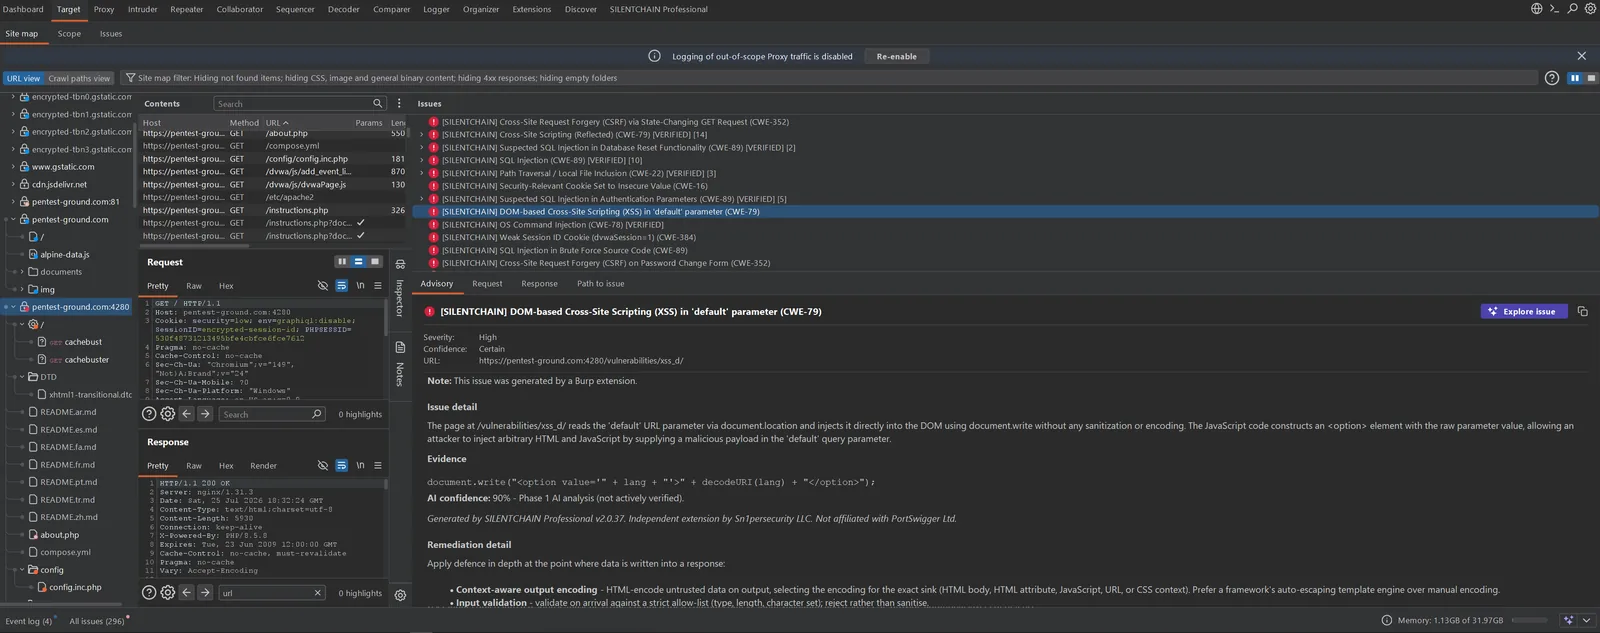The width and height of the screenshot is (1600, 633).
Task: Open Event log (4) in status bar
Action: tap(29, 621)
